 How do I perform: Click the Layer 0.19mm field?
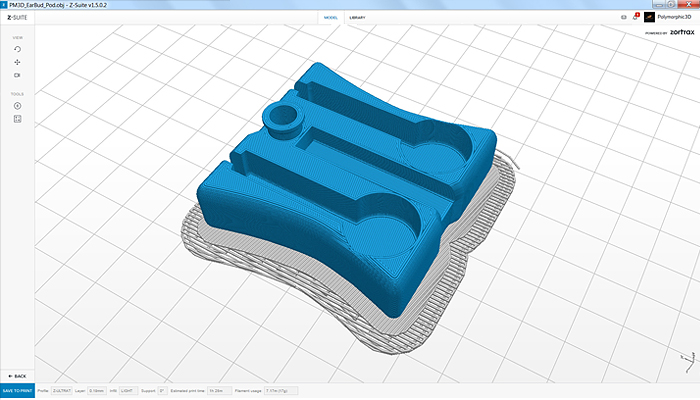click(97, 391)
